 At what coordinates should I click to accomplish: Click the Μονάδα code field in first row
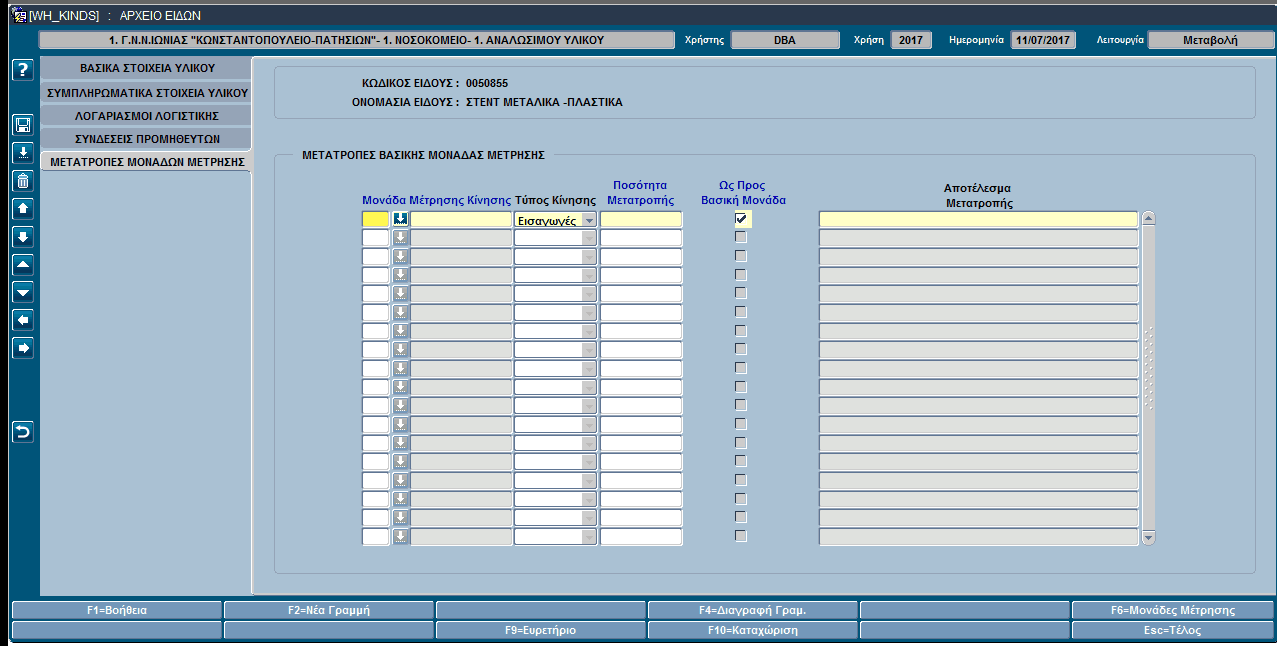375,219
